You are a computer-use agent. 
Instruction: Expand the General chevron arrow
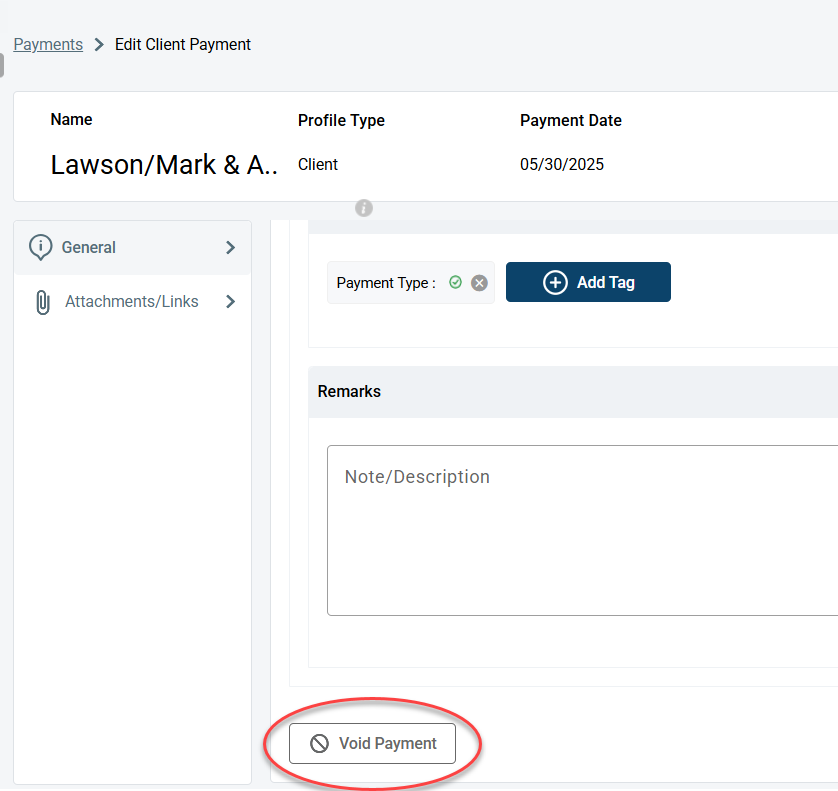pyautogui.click(x=230, y=247)
